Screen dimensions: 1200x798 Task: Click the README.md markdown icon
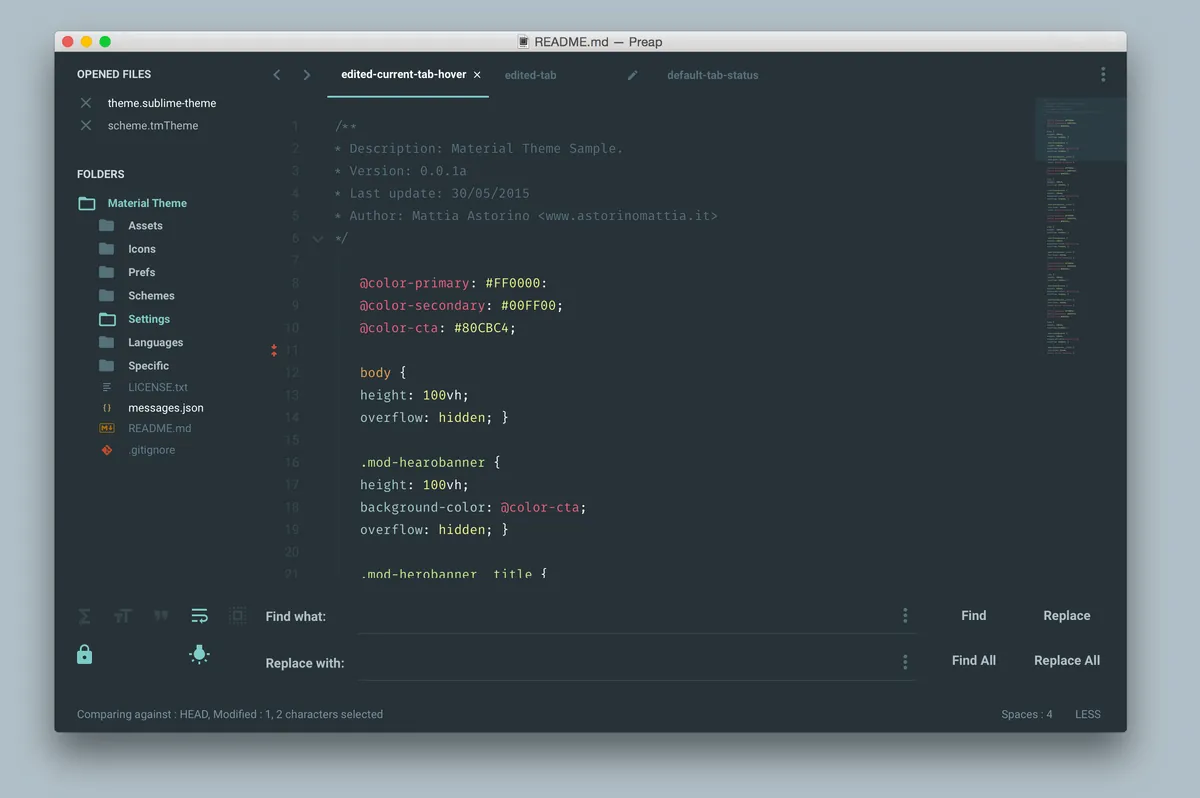[107, 428]
